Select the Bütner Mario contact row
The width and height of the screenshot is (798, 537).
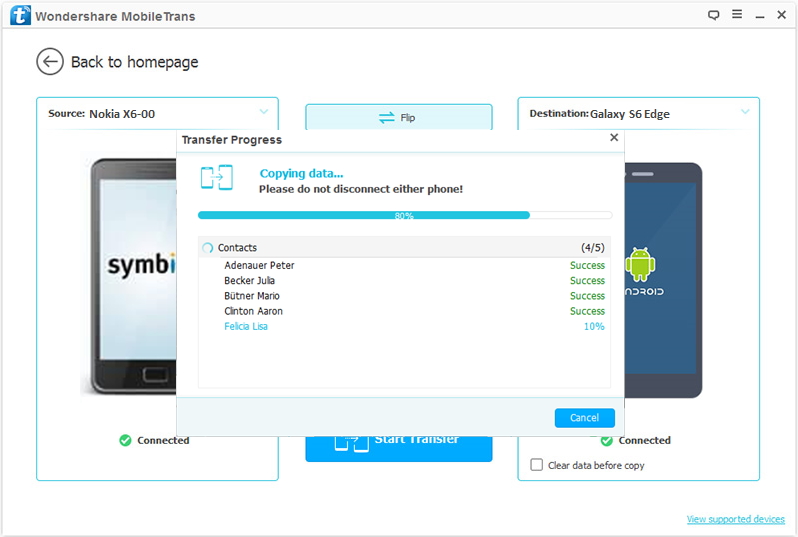404,296
